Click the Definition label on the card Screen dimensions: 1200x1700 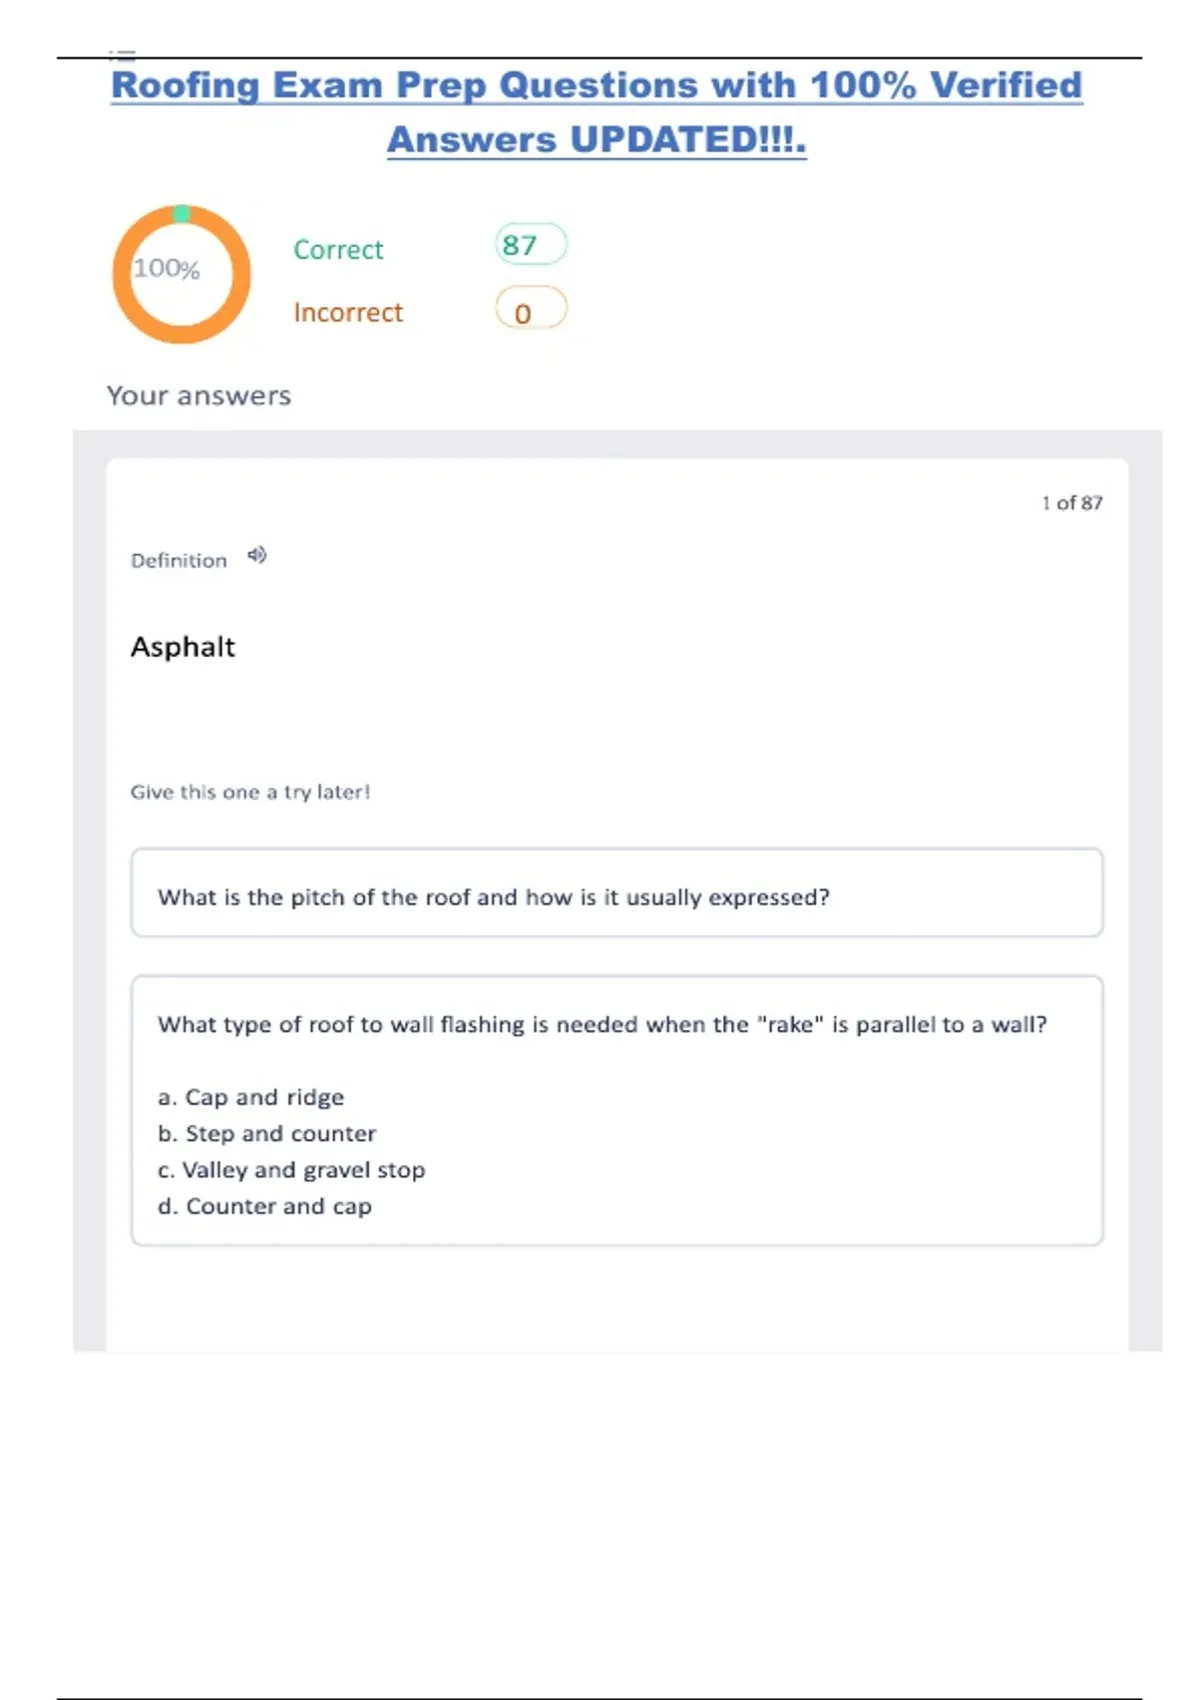coord(179,561)
